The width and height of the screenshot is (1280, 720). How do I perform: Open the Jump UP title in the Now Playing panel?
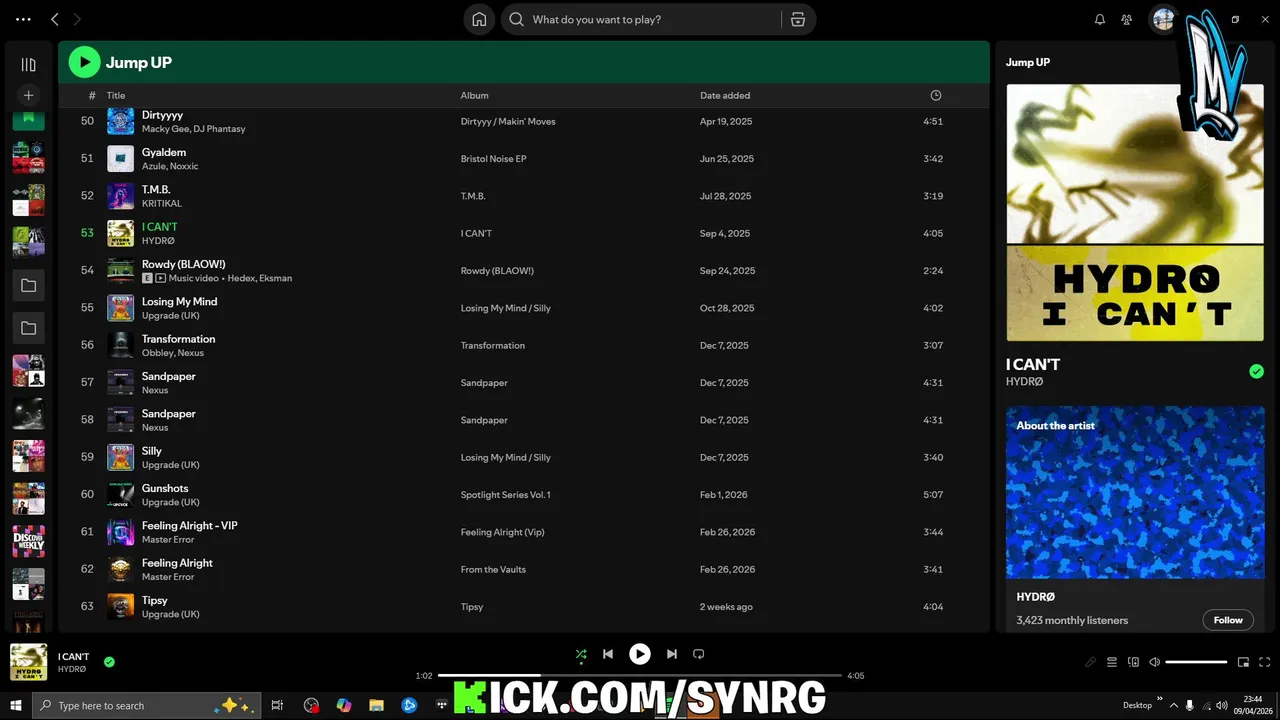pos(1028,62)
